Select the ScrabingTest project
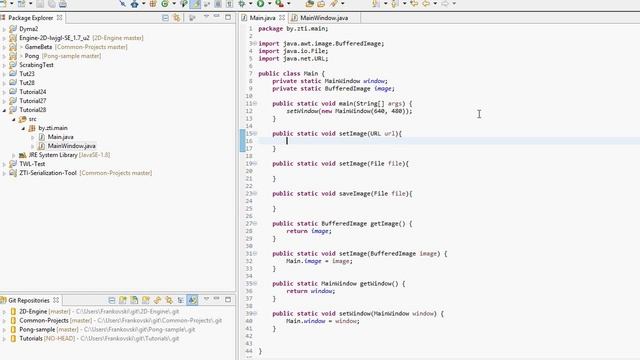Screen dimensions: 640x360 pos(36,65)
